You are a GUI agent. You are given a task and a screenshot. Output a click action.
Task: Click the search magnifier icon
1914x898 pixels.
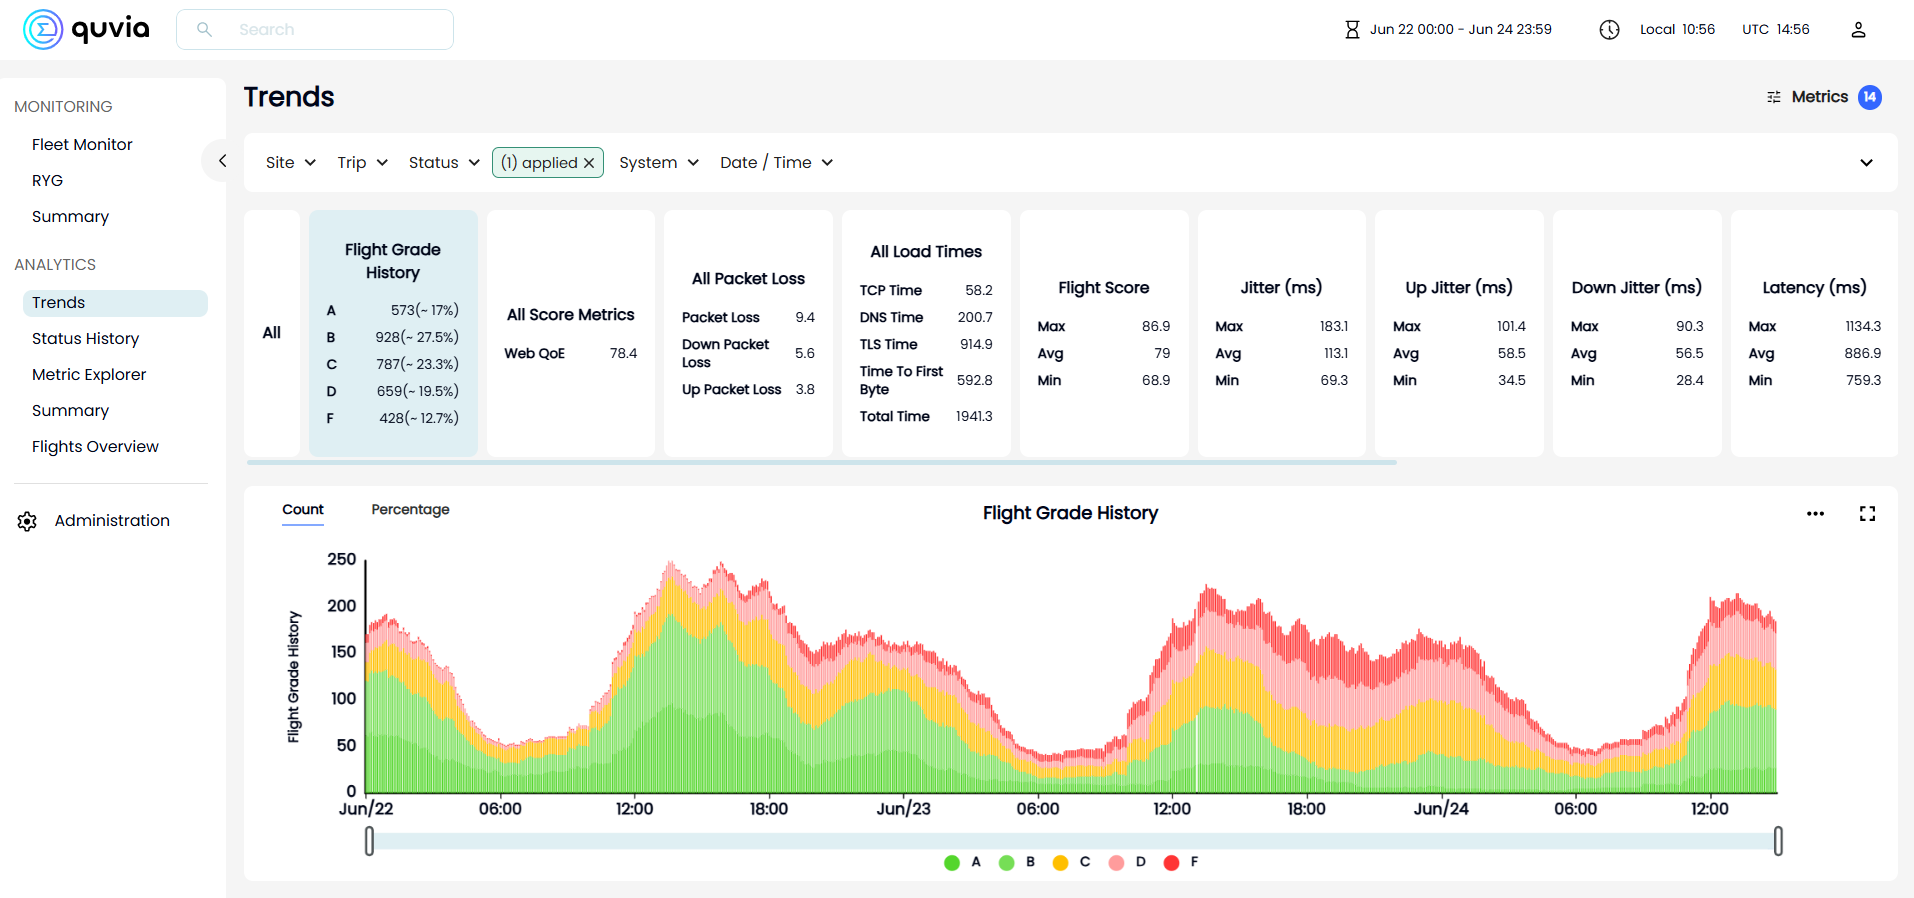(204, 30)
